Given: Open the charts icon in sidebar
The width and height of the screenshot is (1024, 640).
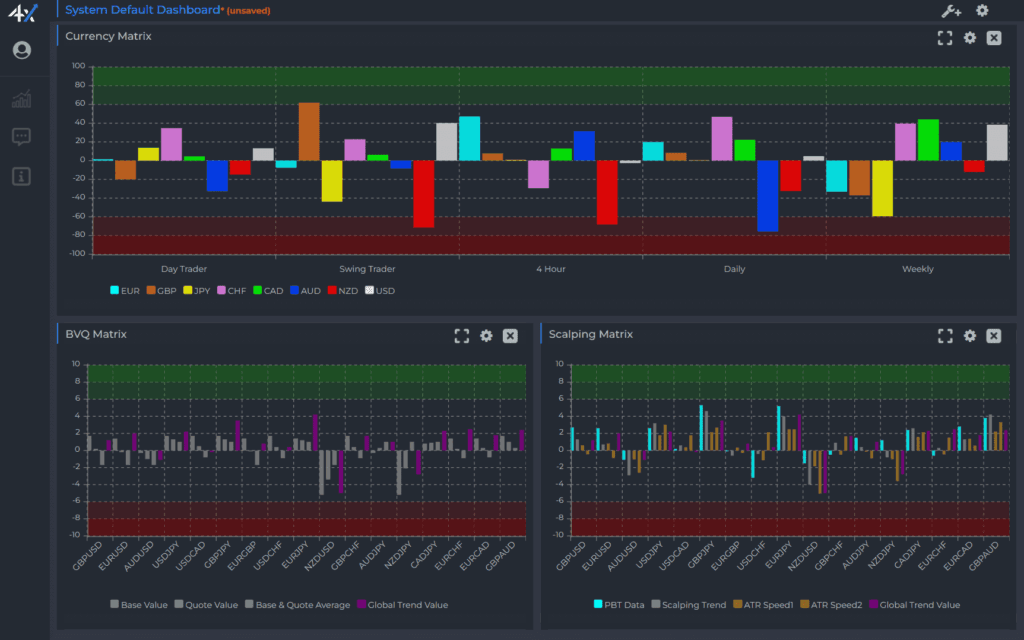Looking at the screenshot, I should coord(21,99).
